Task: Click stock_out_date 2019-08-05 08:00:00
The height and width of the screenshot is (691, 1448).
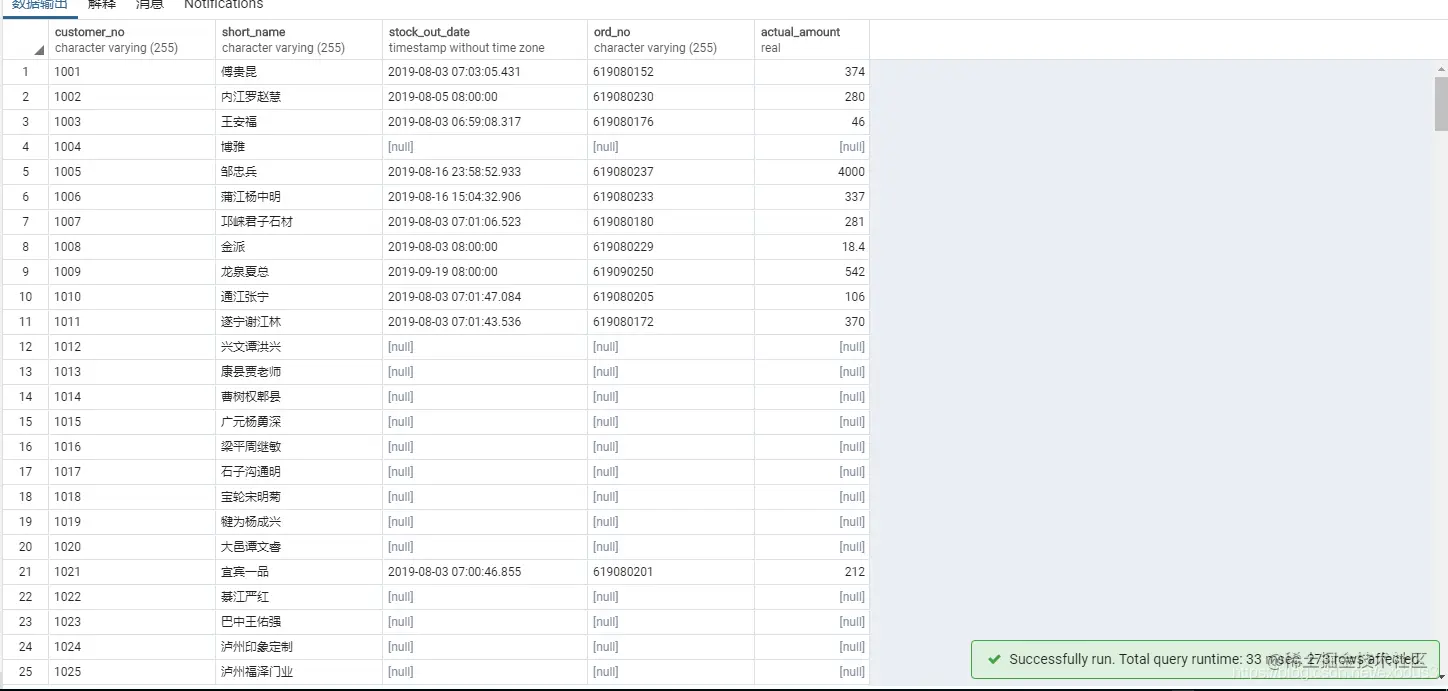Action: [485, 97]
